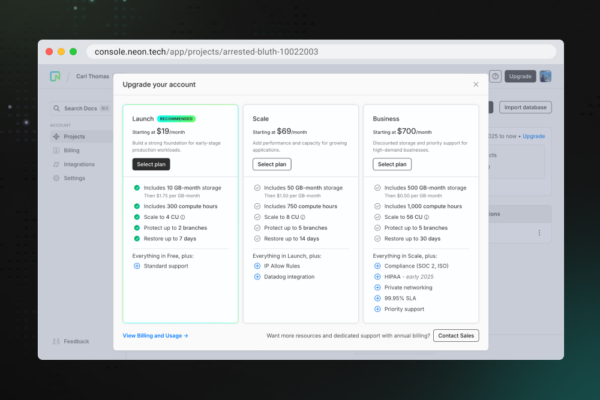Click the RECOMMENDED badge on Launch
Image resolution: width=600 pixels, height=400 pixels.
(176, 119)
